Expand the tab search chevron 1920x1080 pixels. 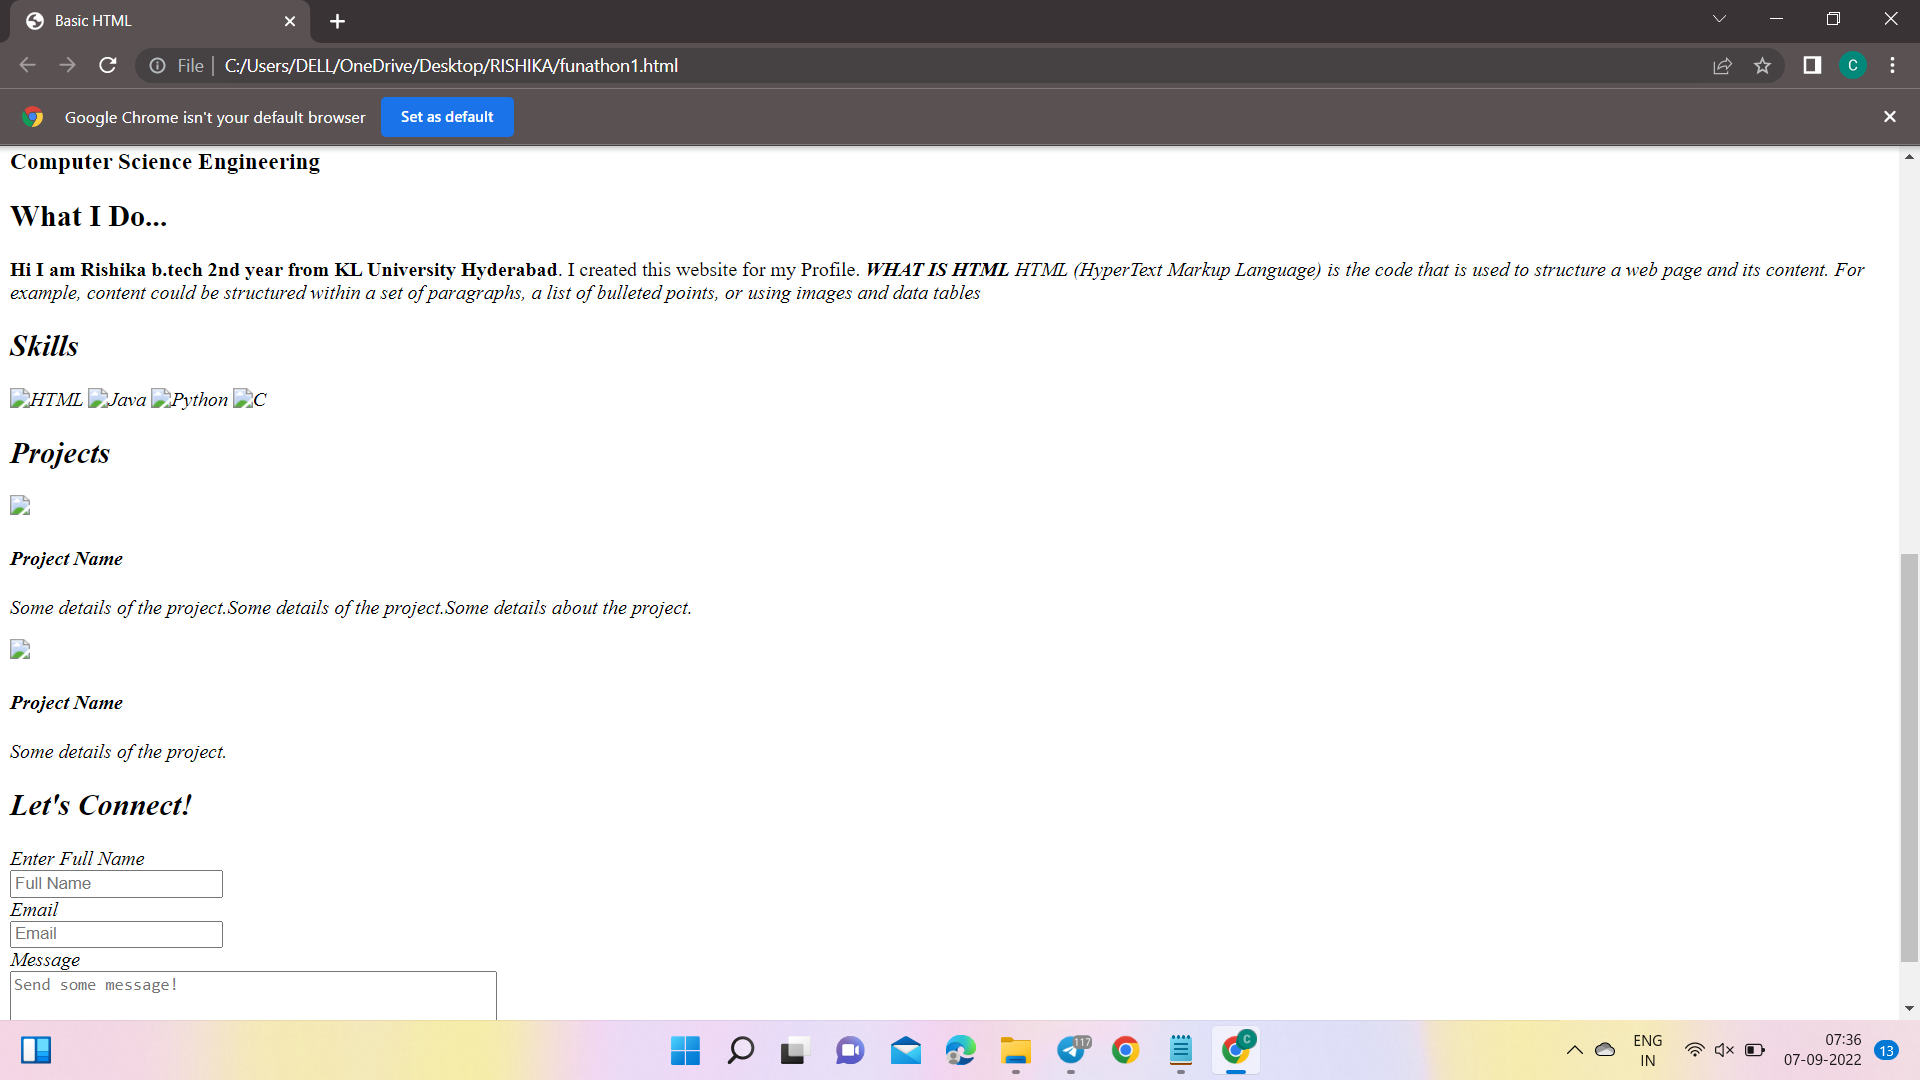[x=1719, y=19]
